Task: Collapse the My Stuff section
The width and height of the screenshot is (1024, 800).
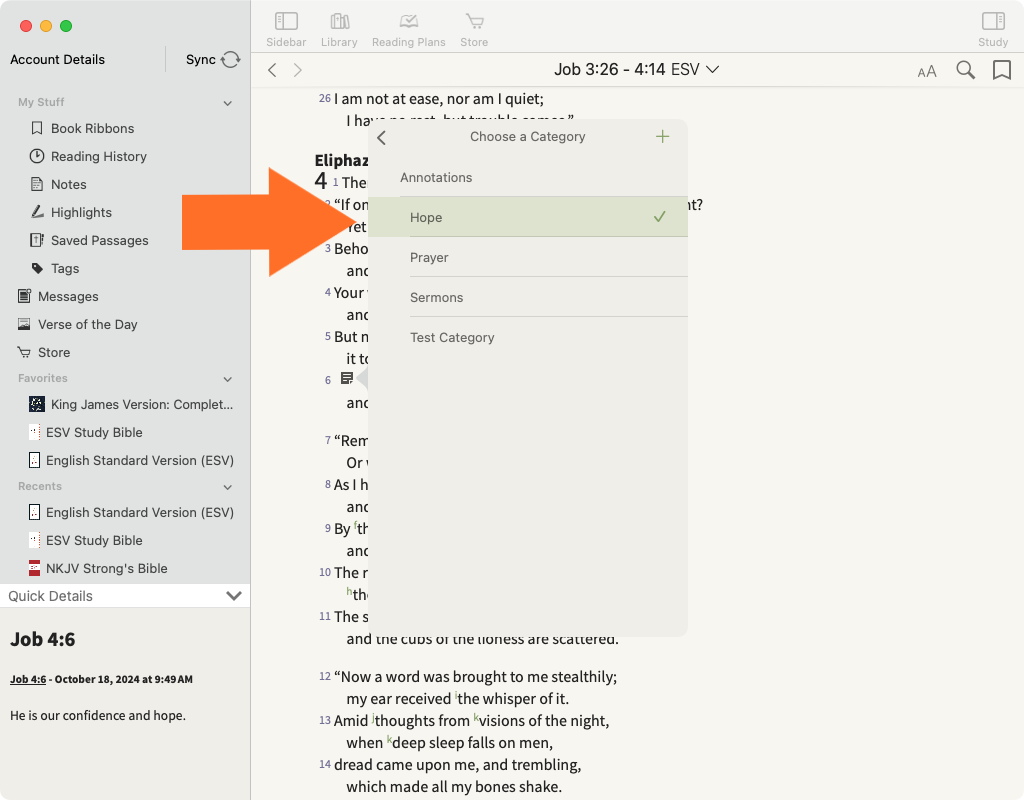Action: click(228, 103)
